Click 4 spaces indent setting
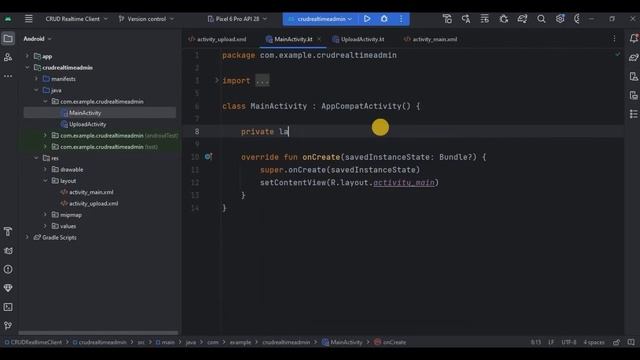Image resolution: width=640 pixels, height=360 pixels. coord(594,342)
